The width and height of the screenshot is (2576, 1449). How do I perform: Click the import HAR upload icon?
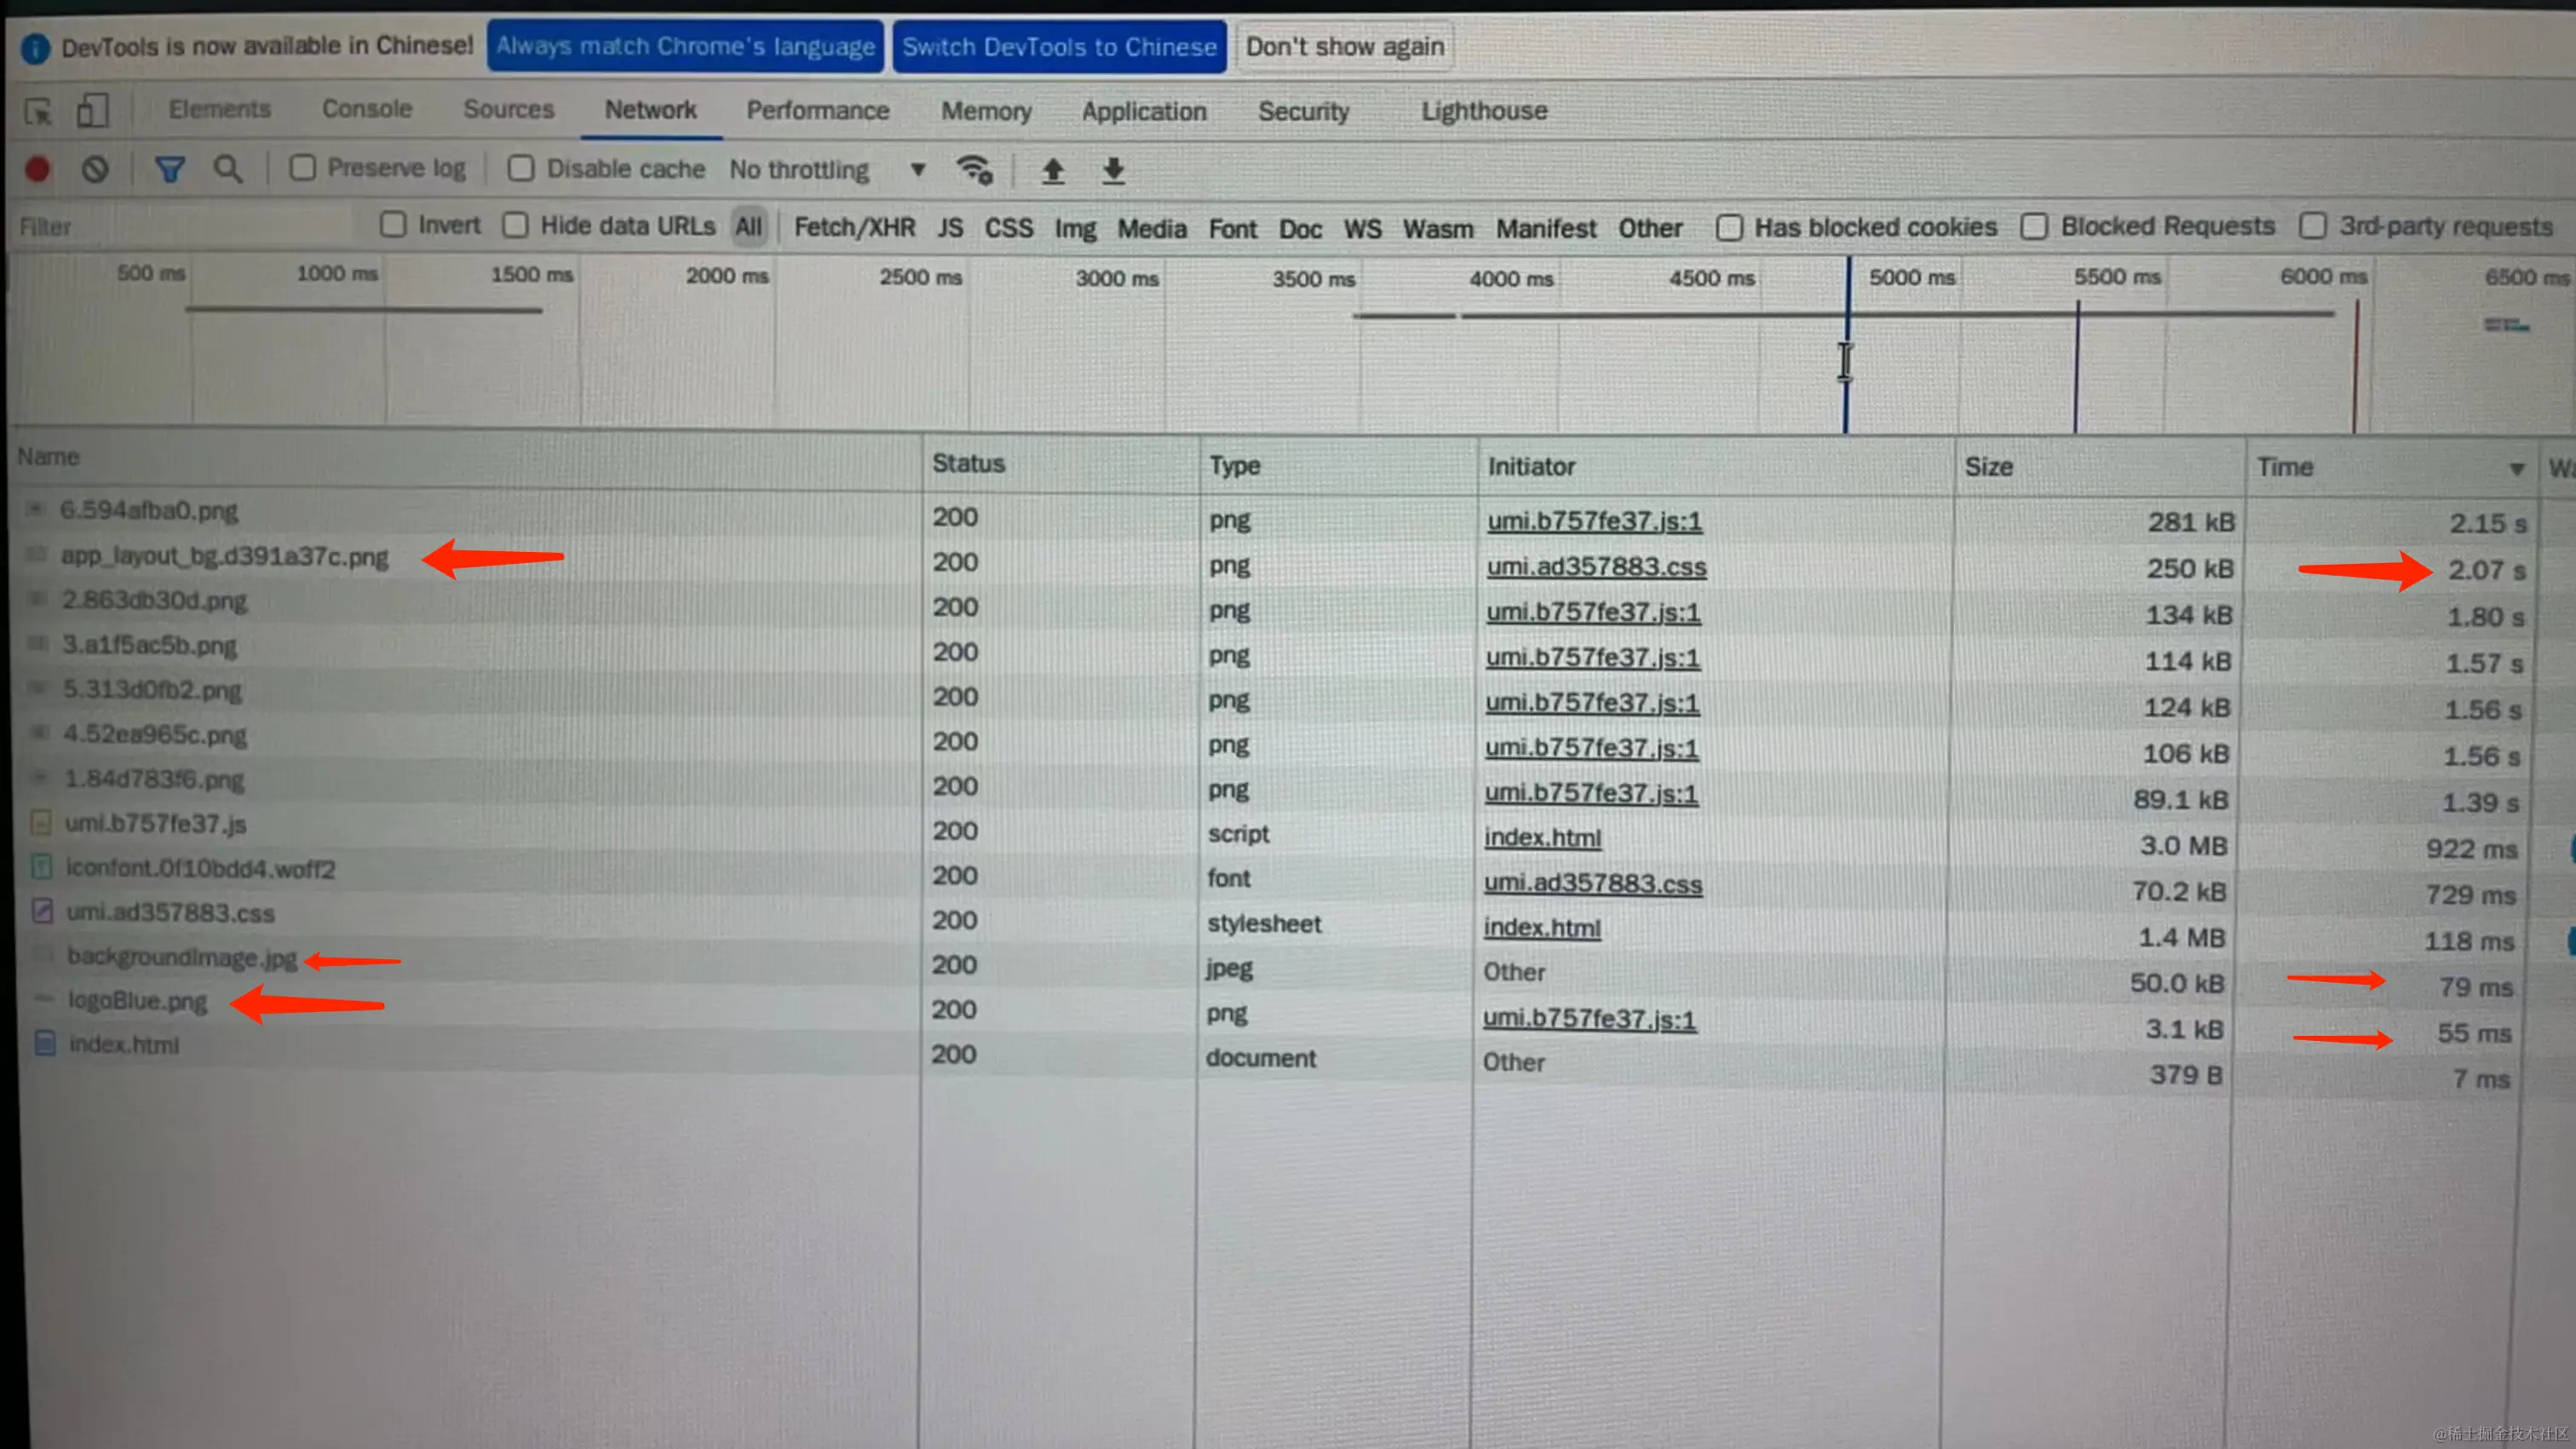coord(1052,171)
